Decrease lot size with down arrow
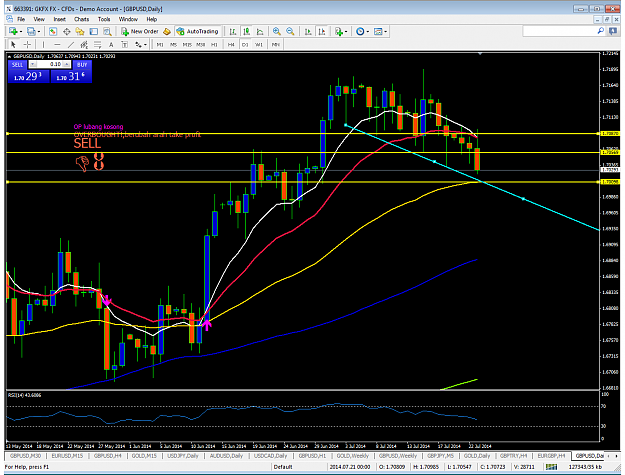 click(33, 65)
